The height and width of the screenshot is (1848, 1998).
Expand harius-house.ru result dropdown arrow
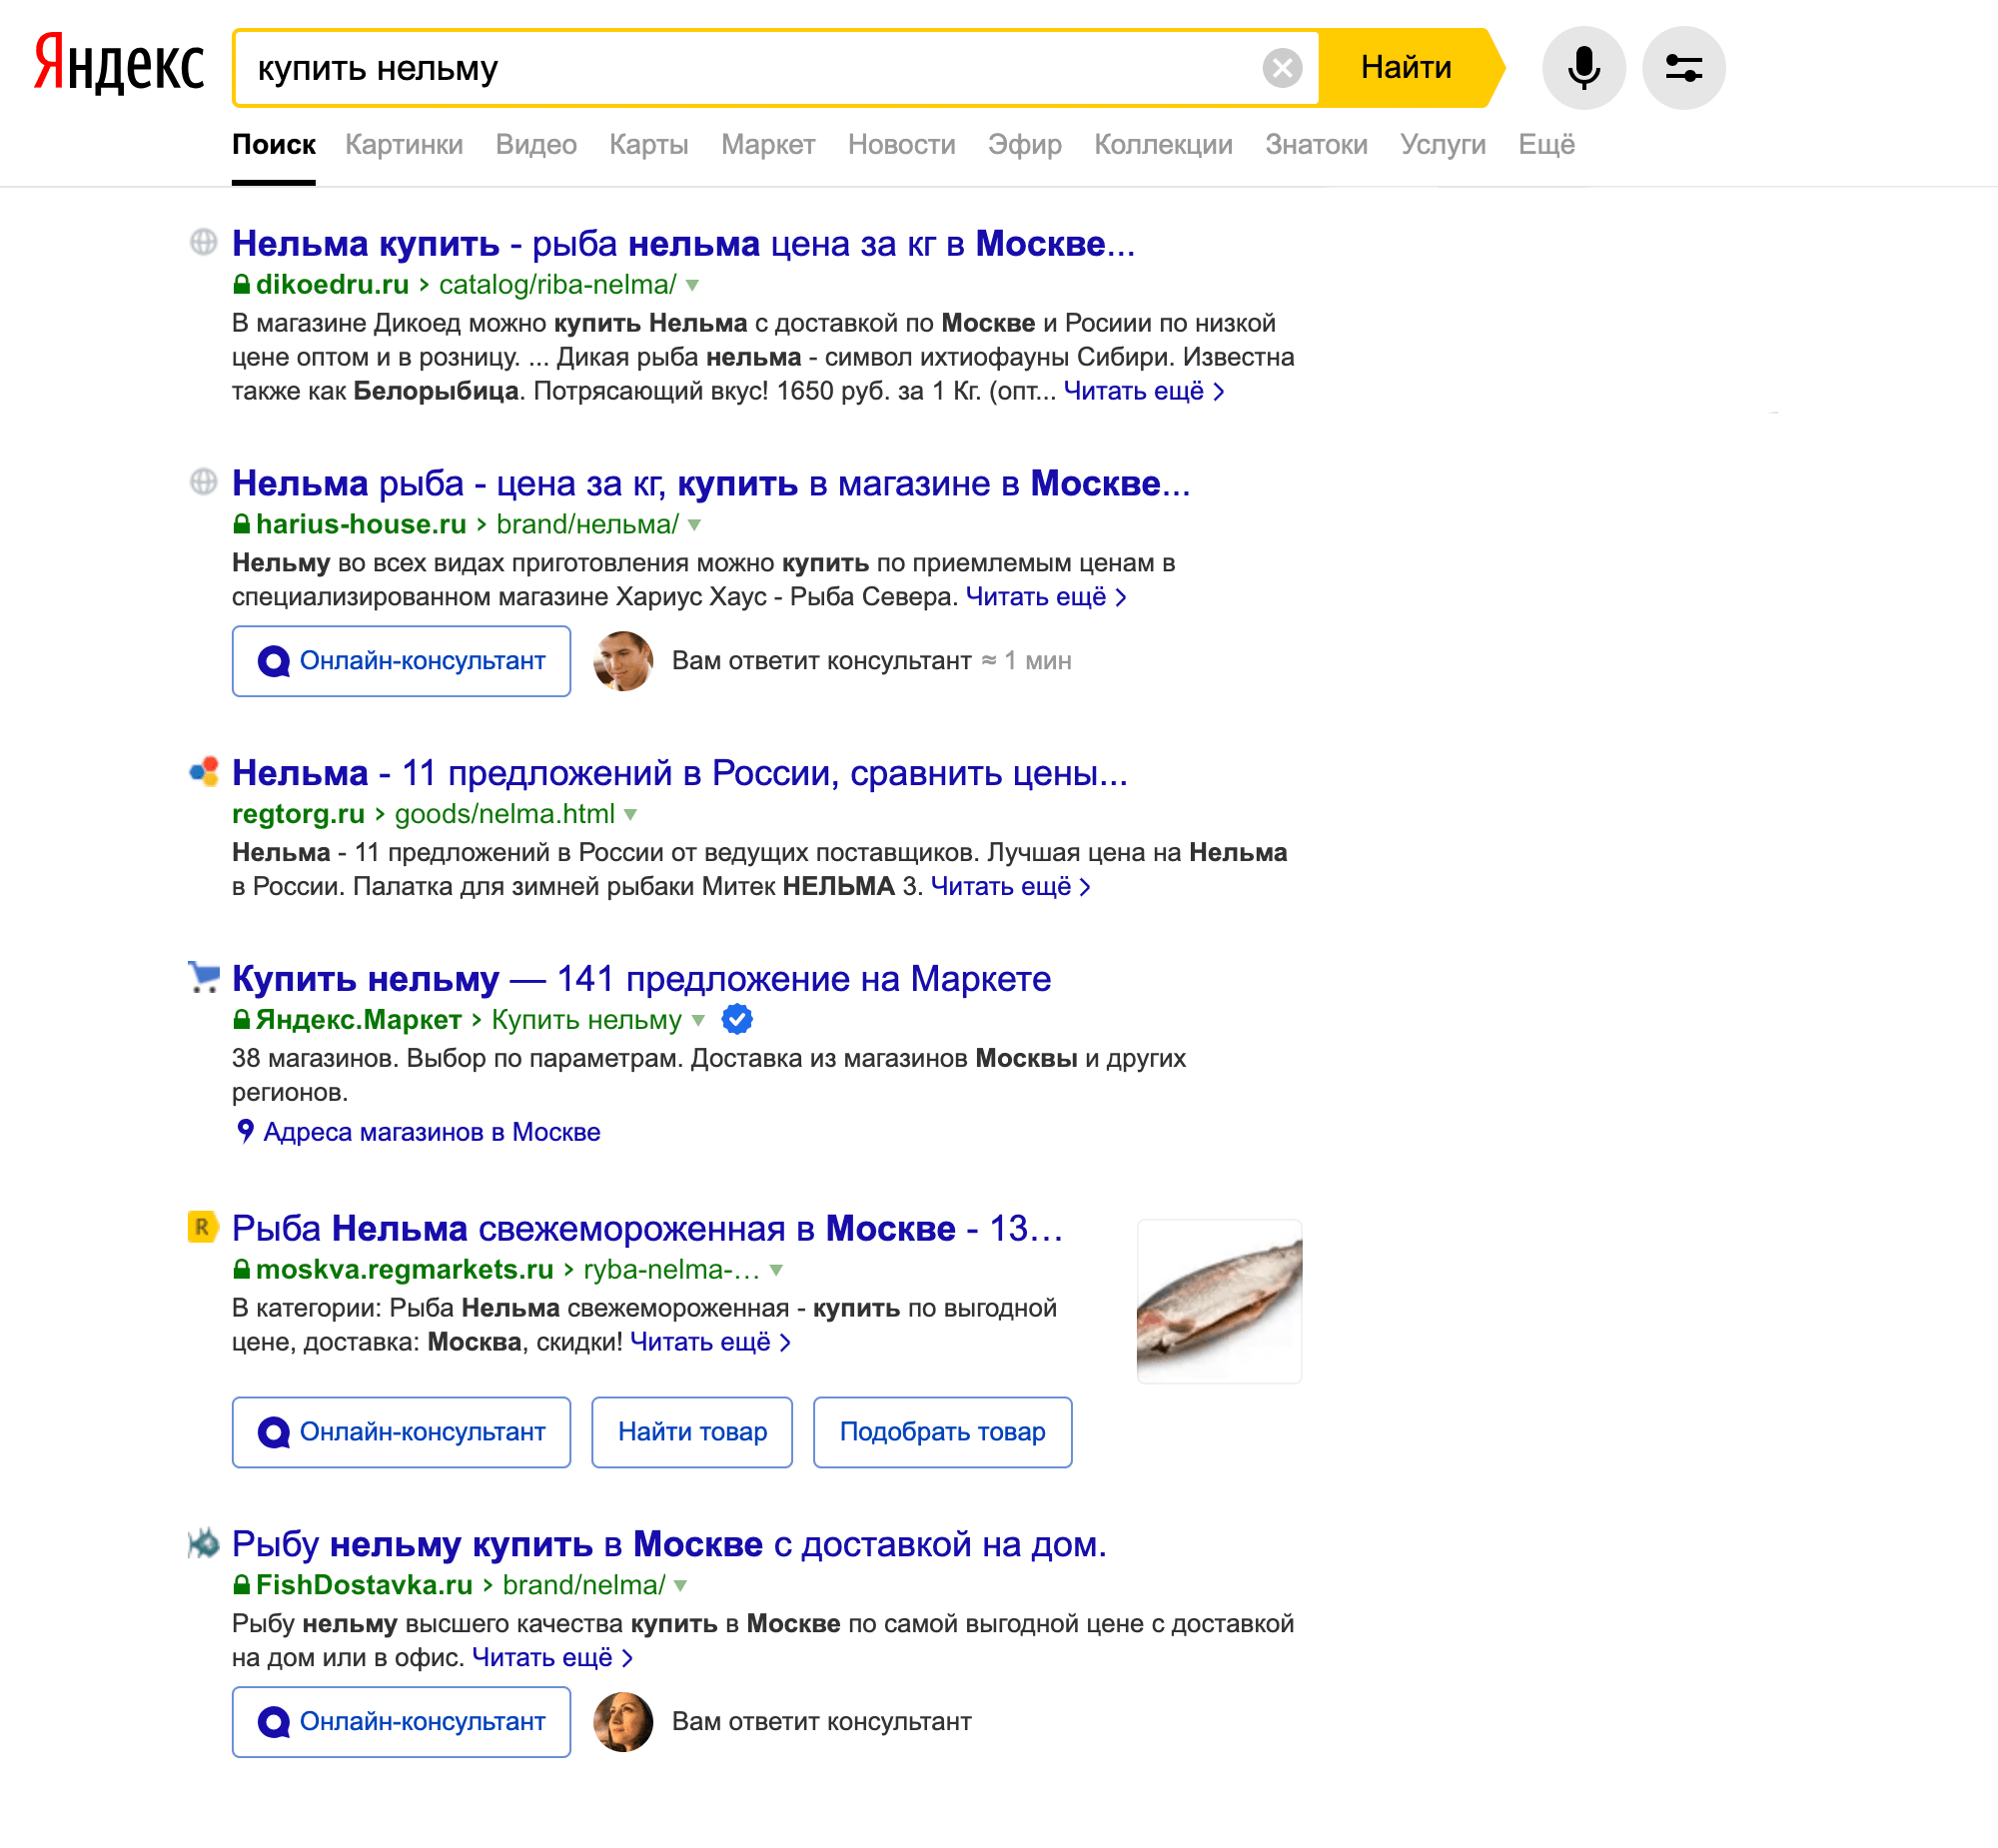click(695, 525)
